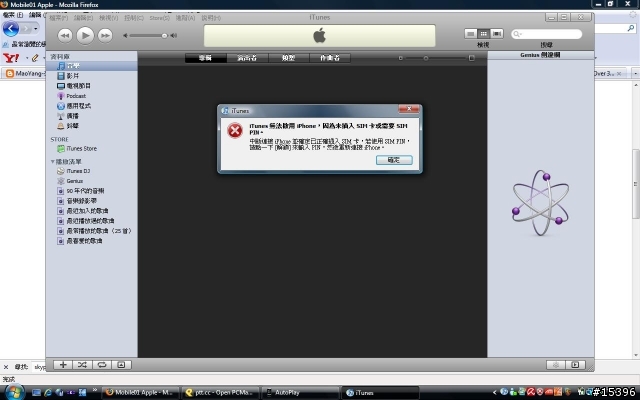Collapse the playlists (播放清單) section triangle
This screenshot has height=400, width=640.
(52, 162)
